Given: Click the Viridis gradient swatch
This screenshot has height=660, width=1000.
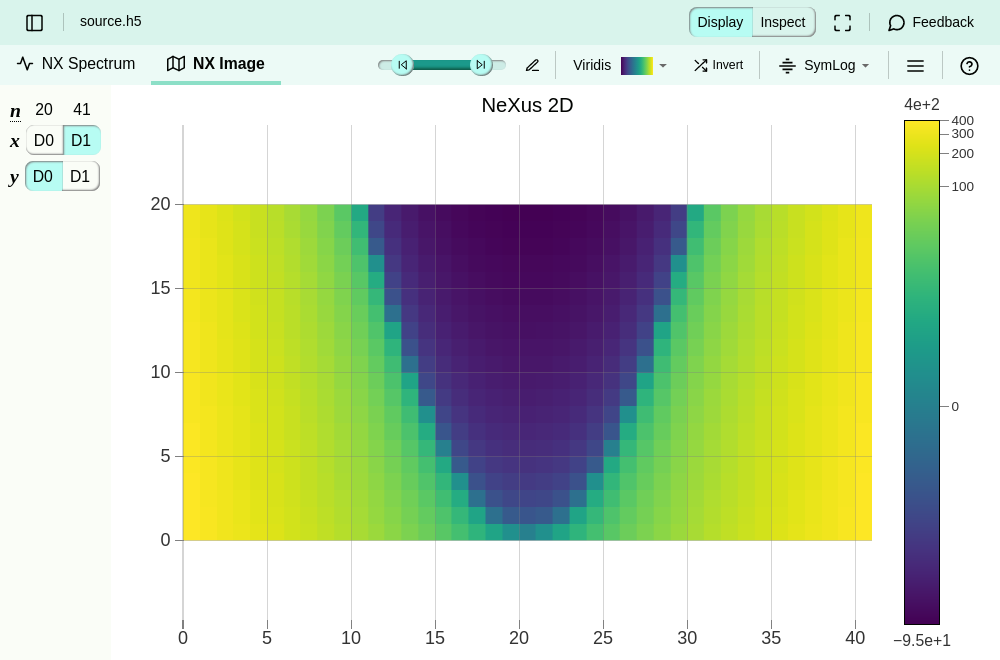Looking at the screenshot, I should point(636,66).
